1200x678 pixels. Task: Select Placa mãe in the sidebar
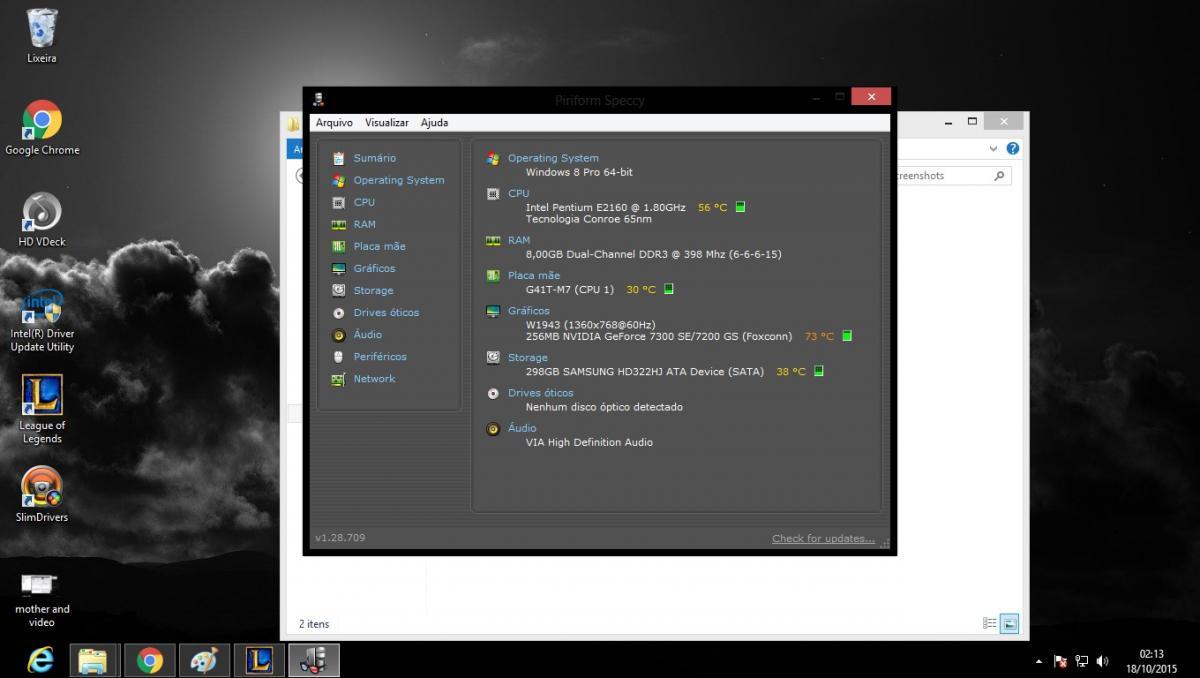click(379, 246)
